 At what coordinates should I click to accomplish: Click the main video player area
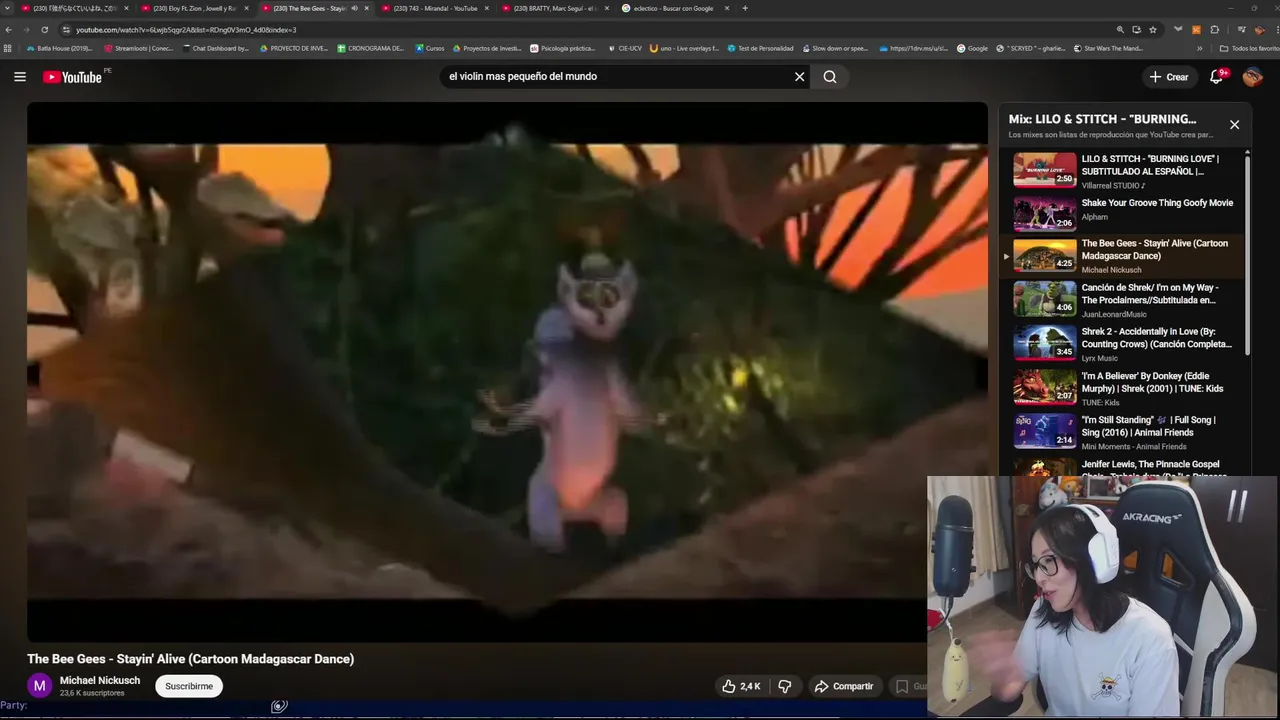coord(507,372)
